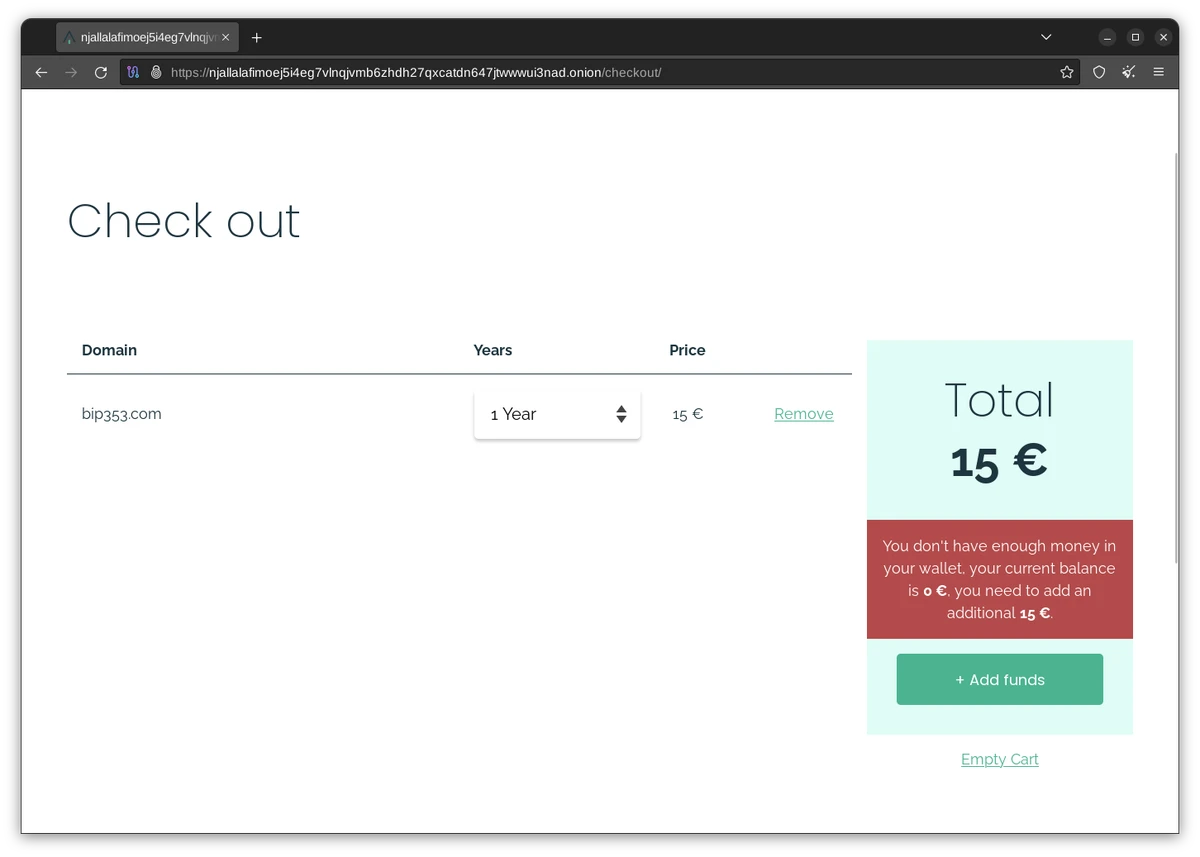Click the Empty Cart link
The image size is (1200, 857).
[x=999, y=759]
